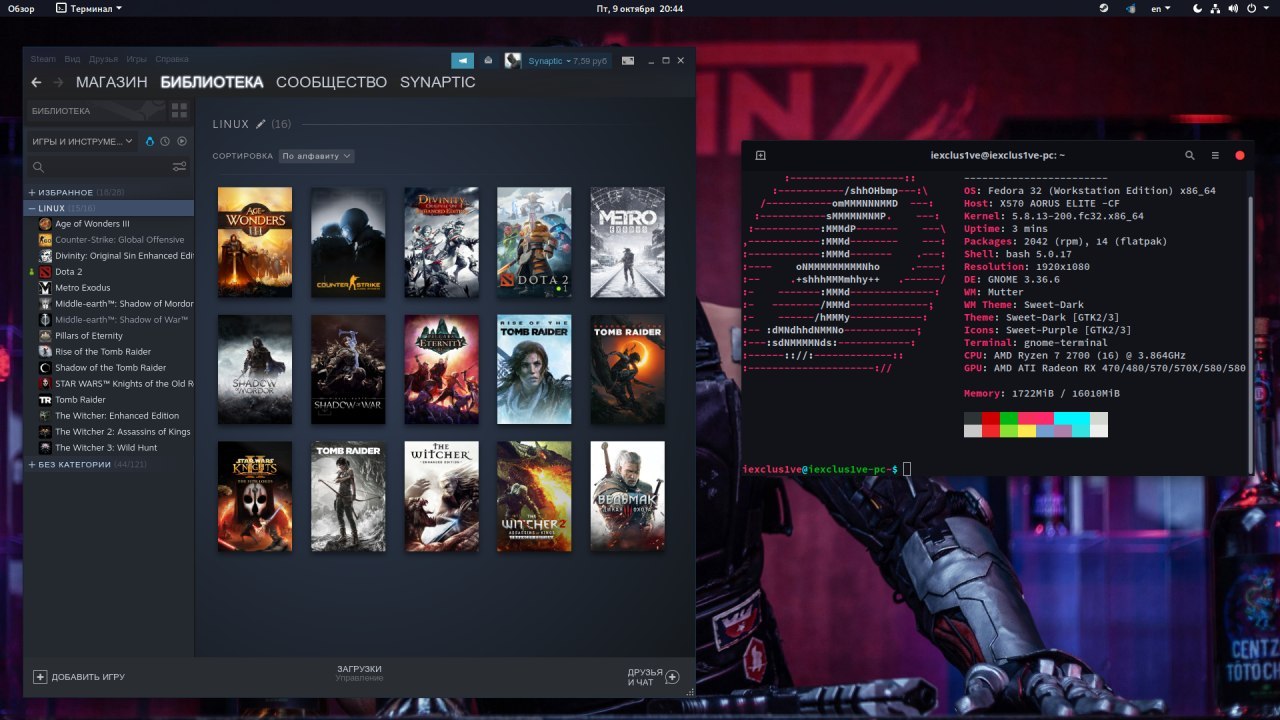This screenshot has width=1280, height=720.
Task: Open Steam announcements via blue megaphone icon
Action: tap(462, 60)
